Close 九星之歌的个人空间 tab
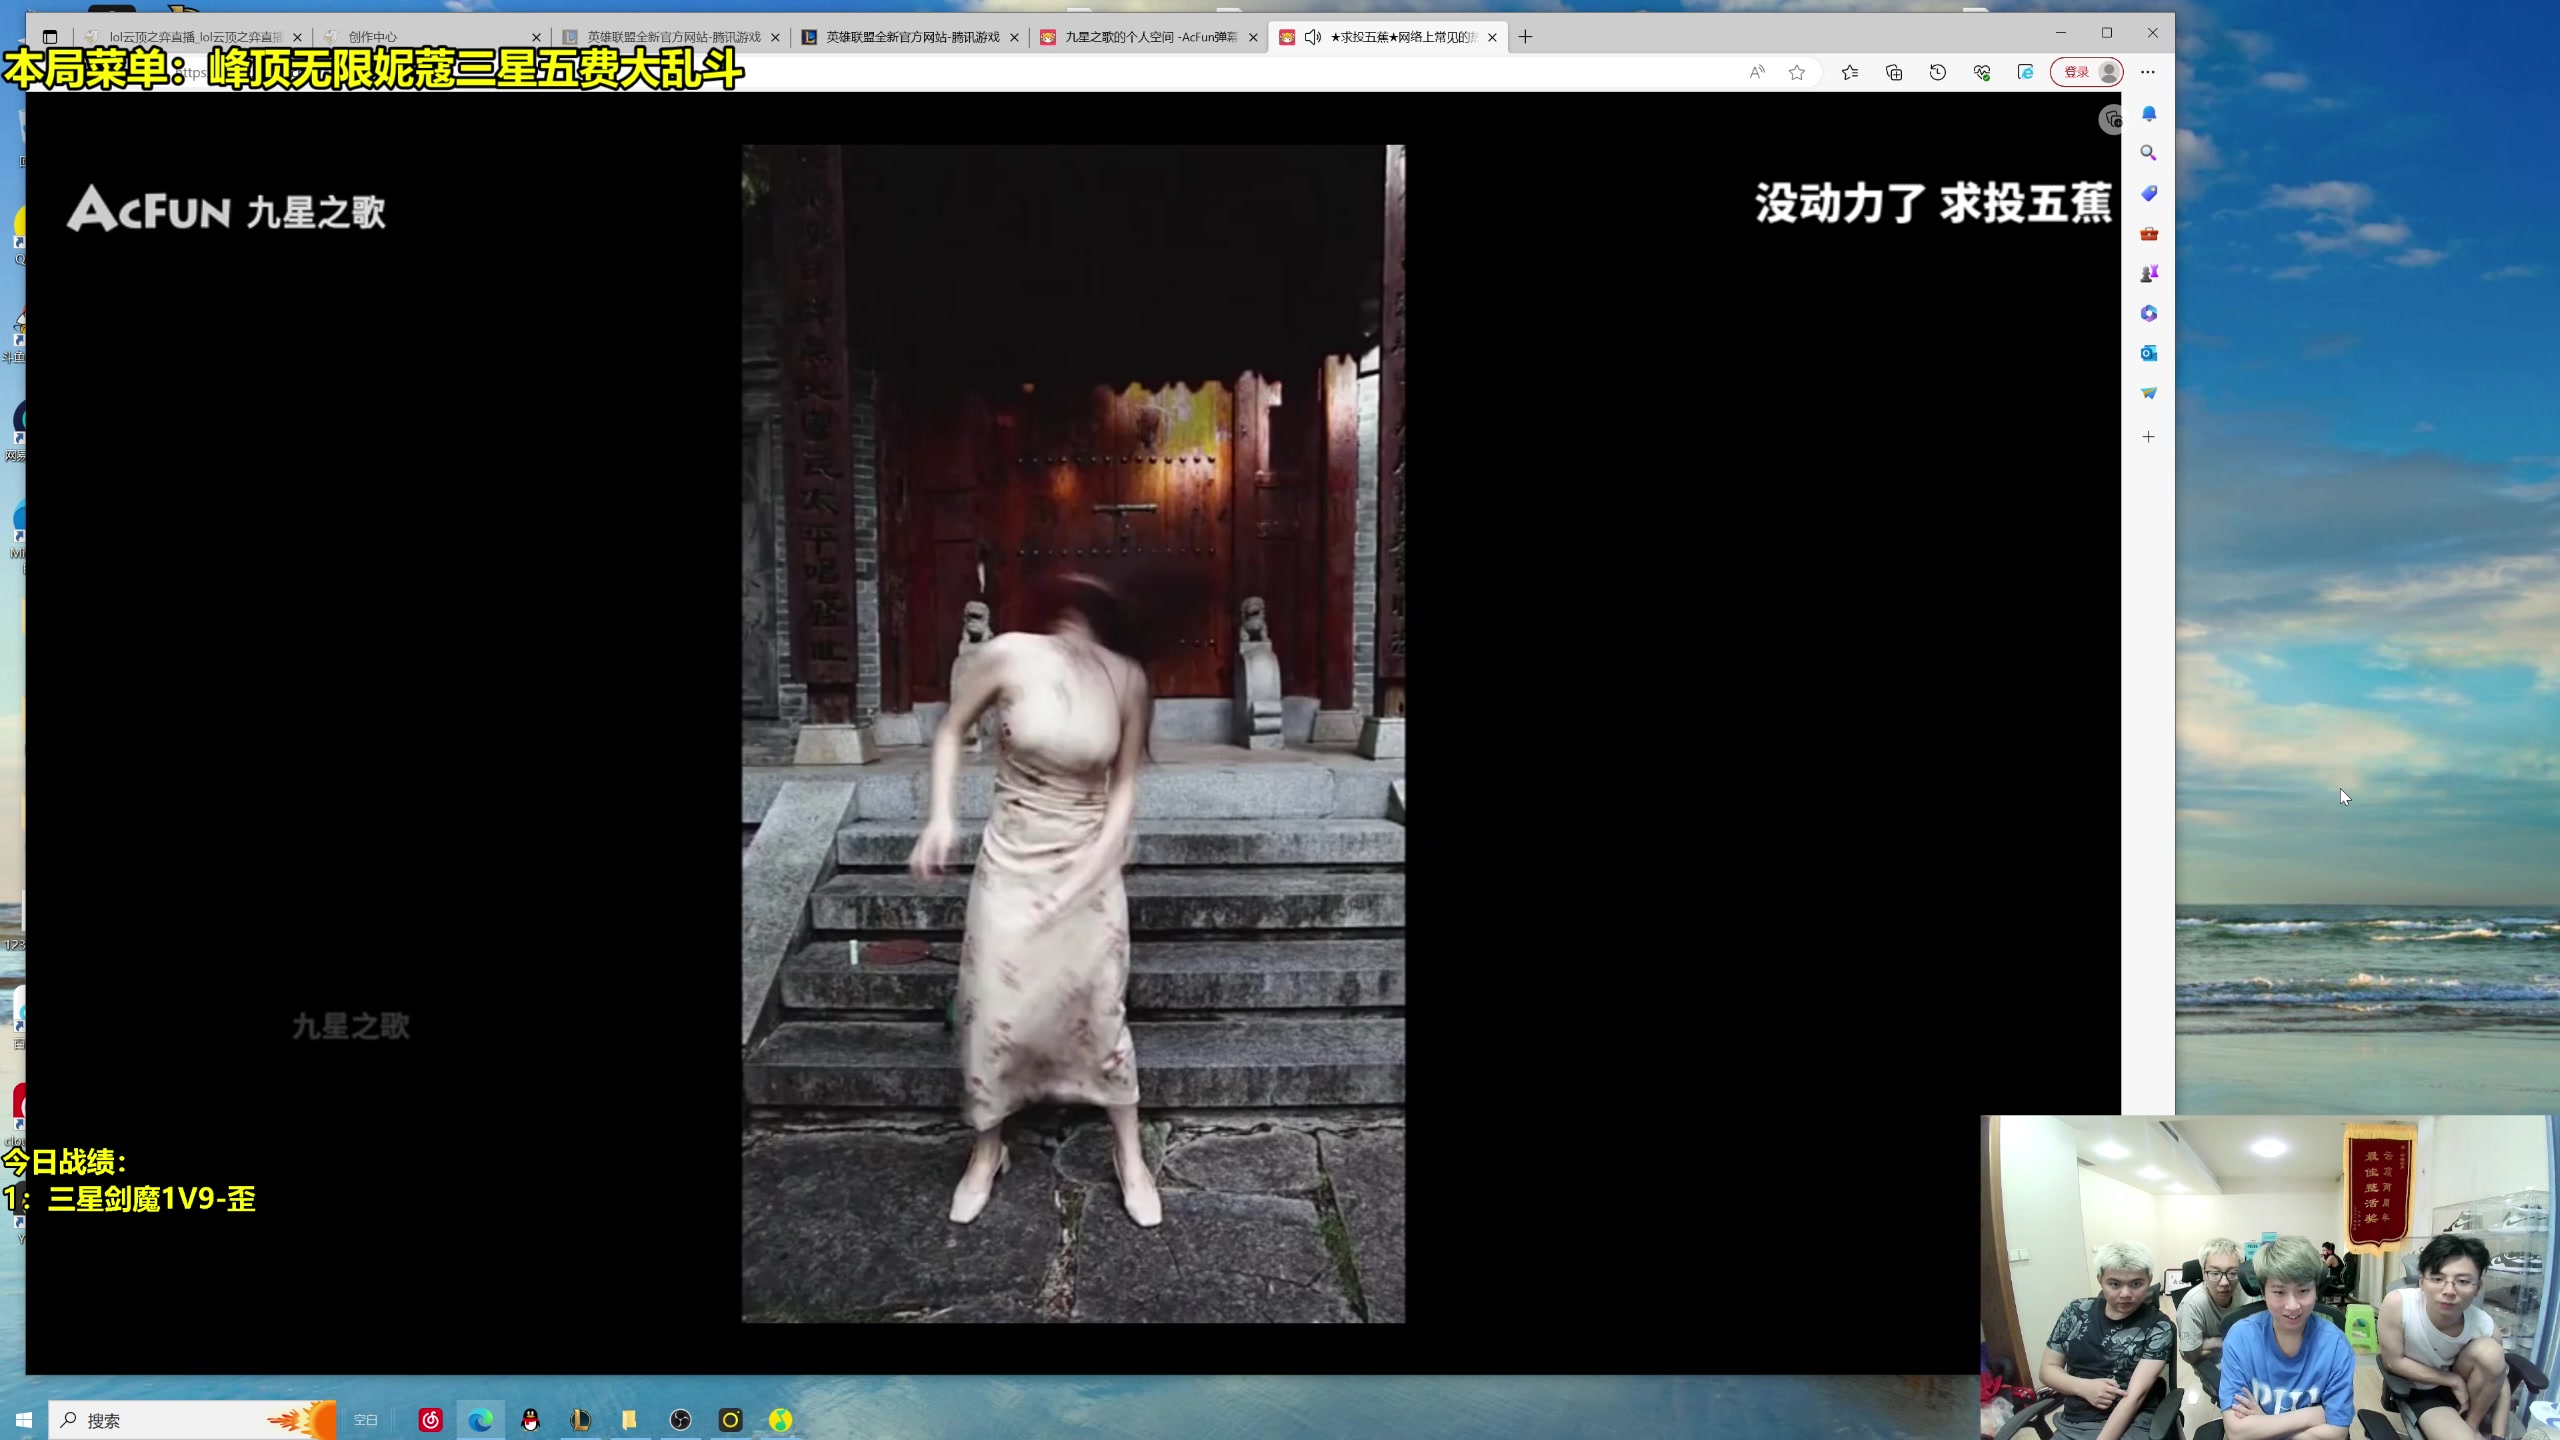Image resolution: width=2560 pixels, height=1440 pixels. [1253, 37]
